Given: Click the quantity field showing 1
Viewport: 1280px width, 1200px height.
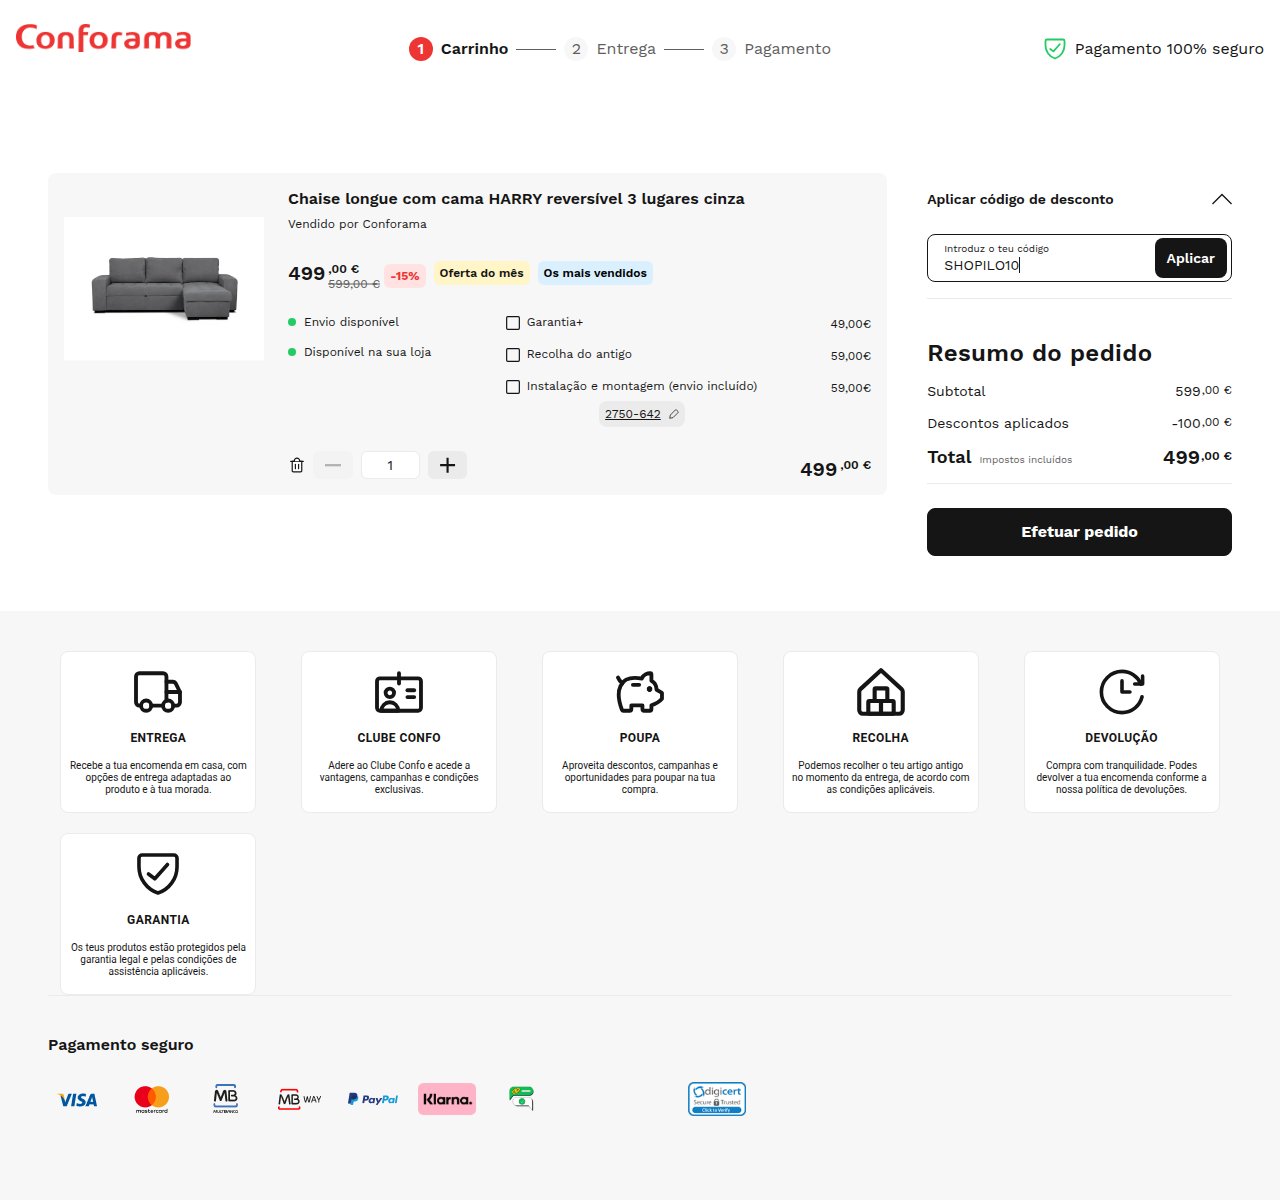Looking at the screenshot, I should [x=390, y=465].
